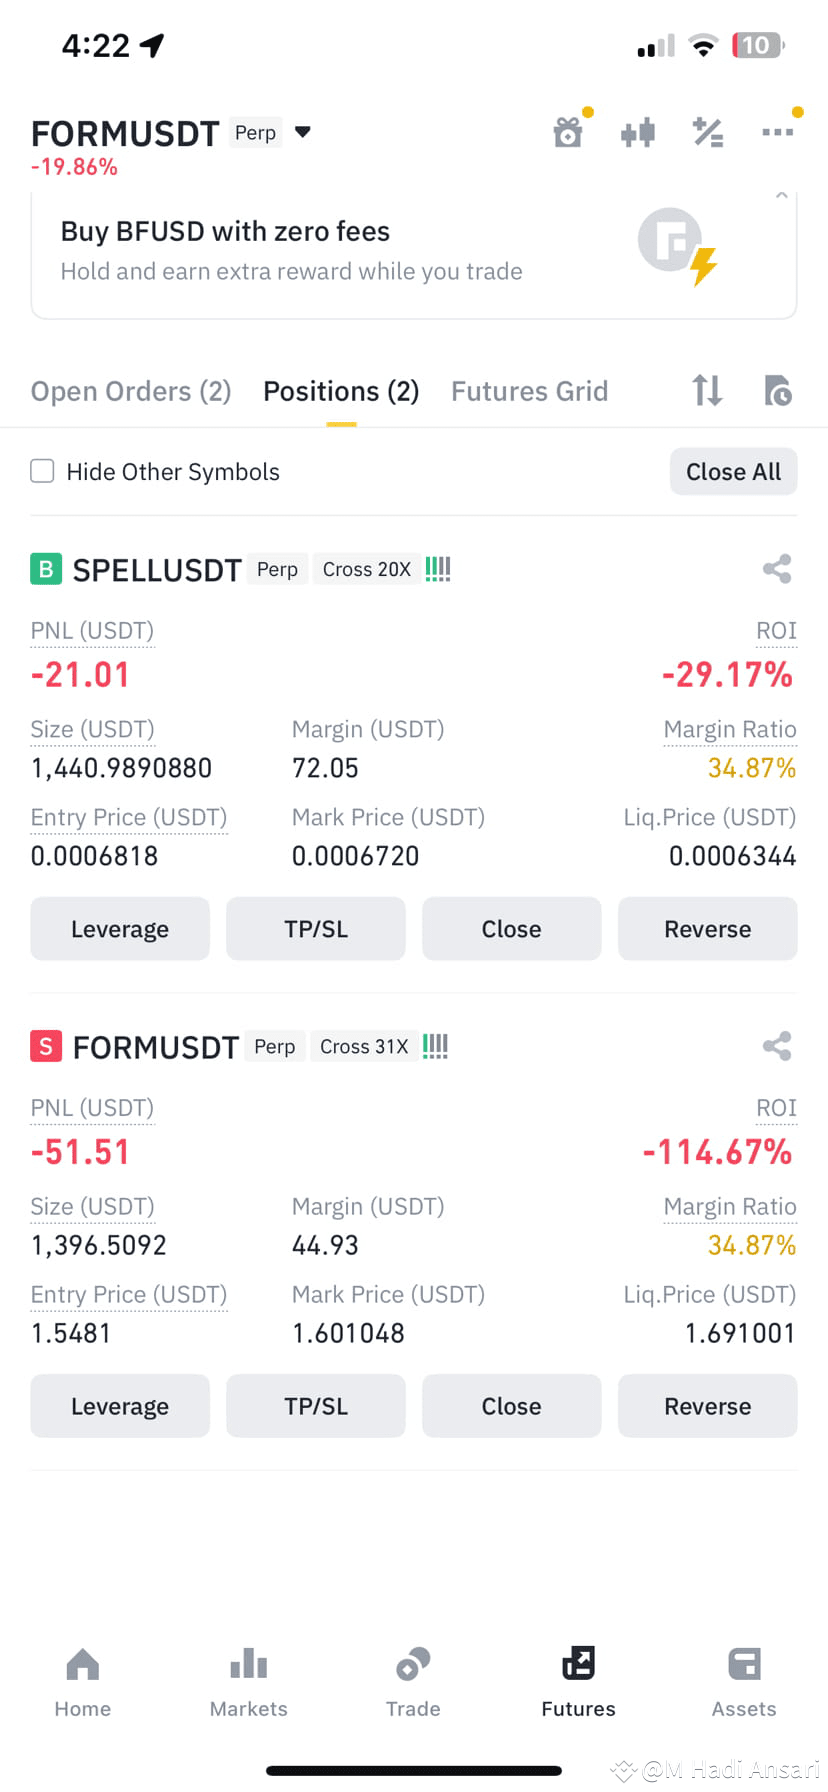Open the candlestick chart icon
This screenshot has height=1792, width=828.
[x=638, y=132]
